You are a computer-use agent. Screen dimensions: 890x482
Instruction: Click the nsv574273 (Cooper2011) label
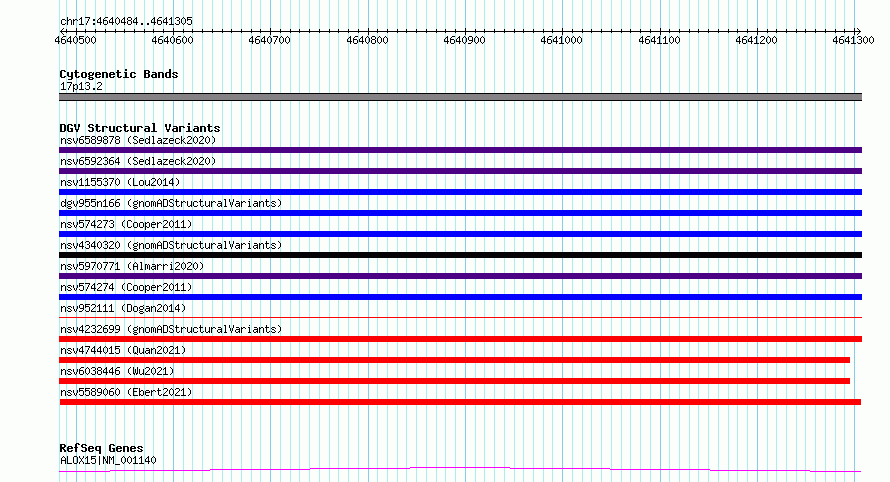click(x=126, y=224)
